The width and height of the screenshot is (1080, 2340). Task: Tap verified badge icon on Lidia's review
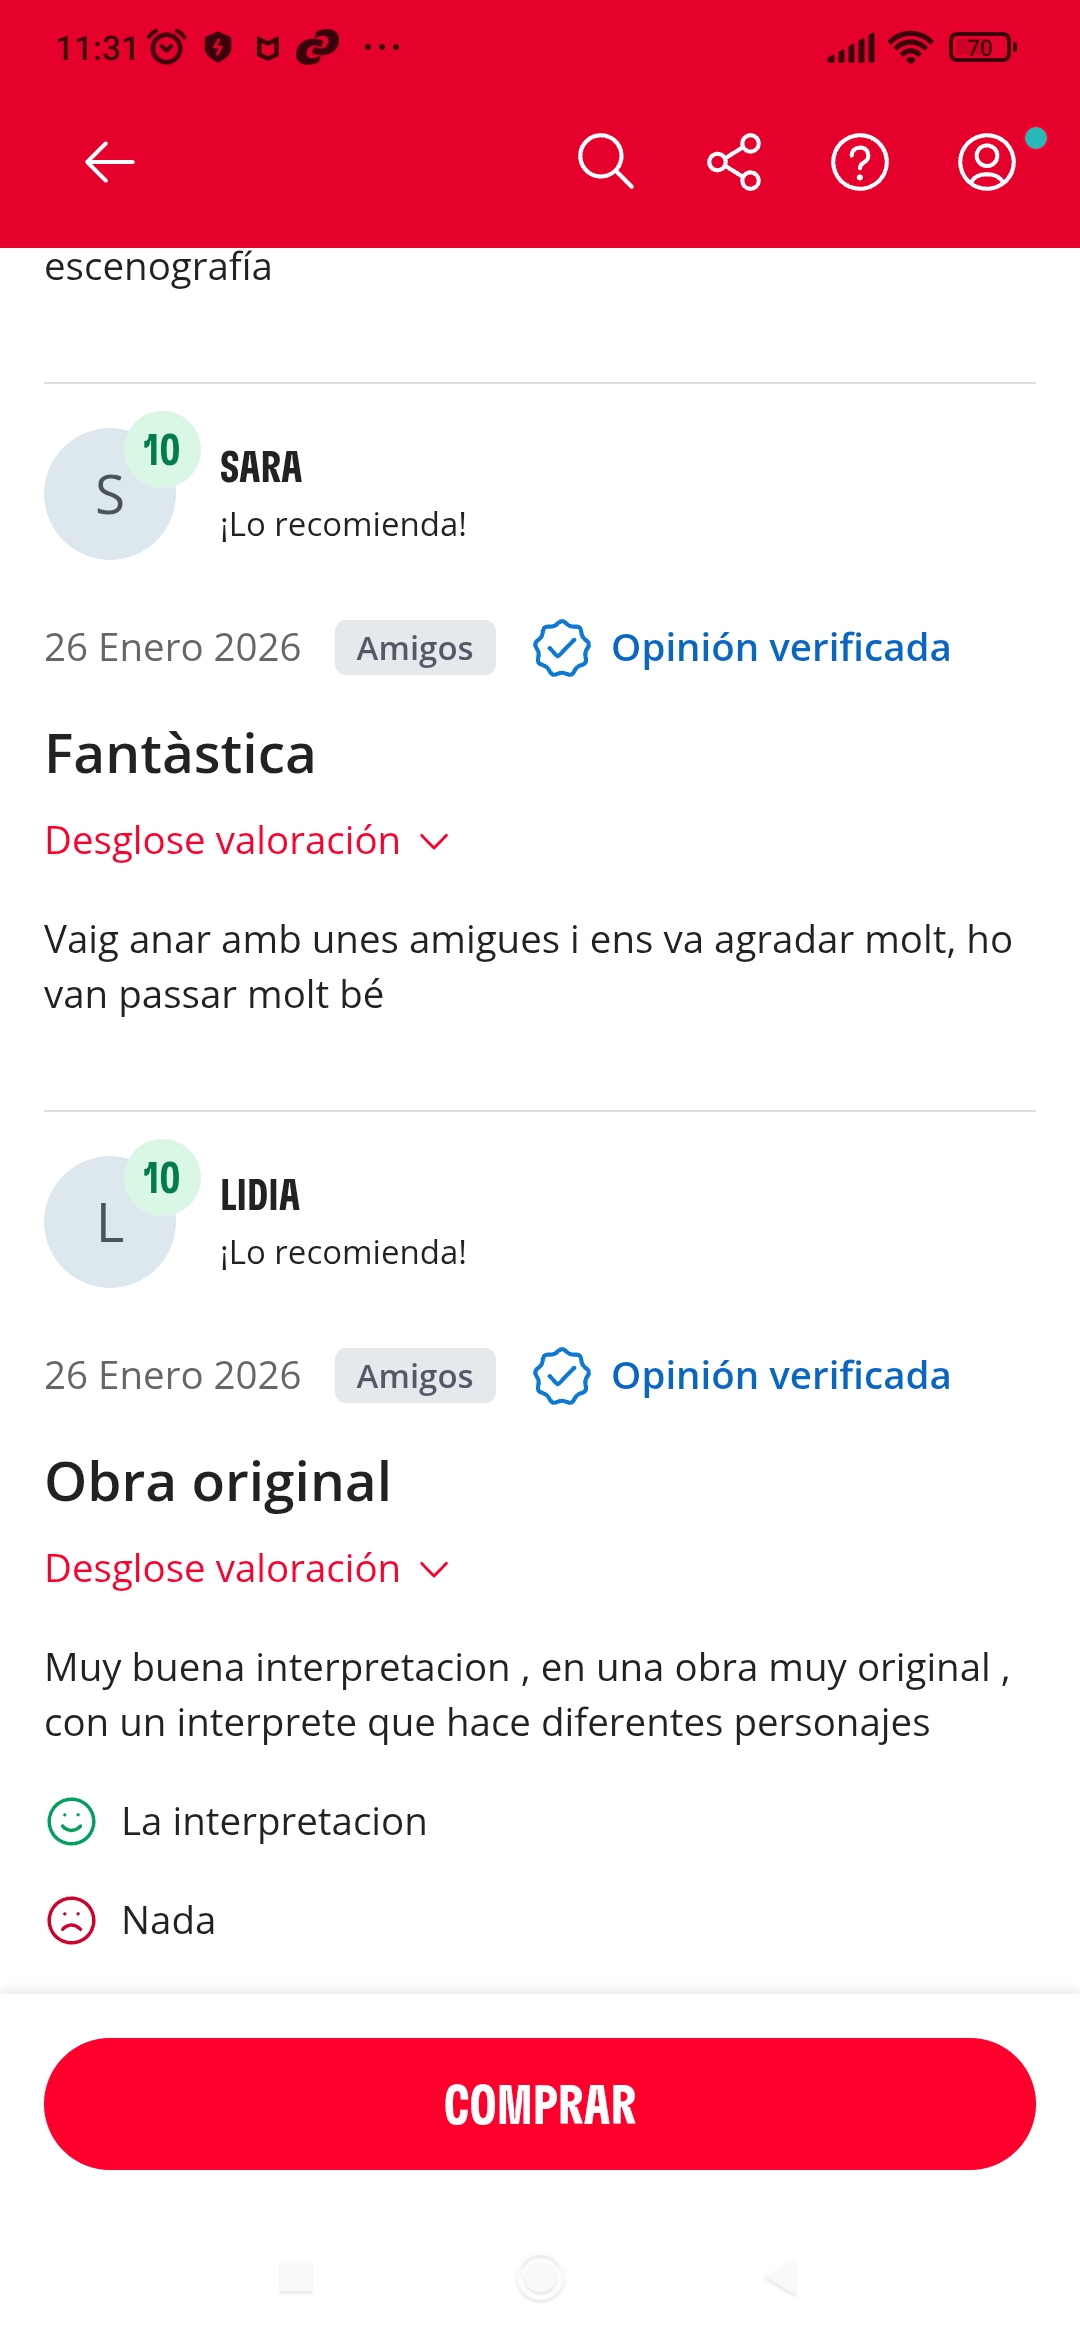[562, 1376]
